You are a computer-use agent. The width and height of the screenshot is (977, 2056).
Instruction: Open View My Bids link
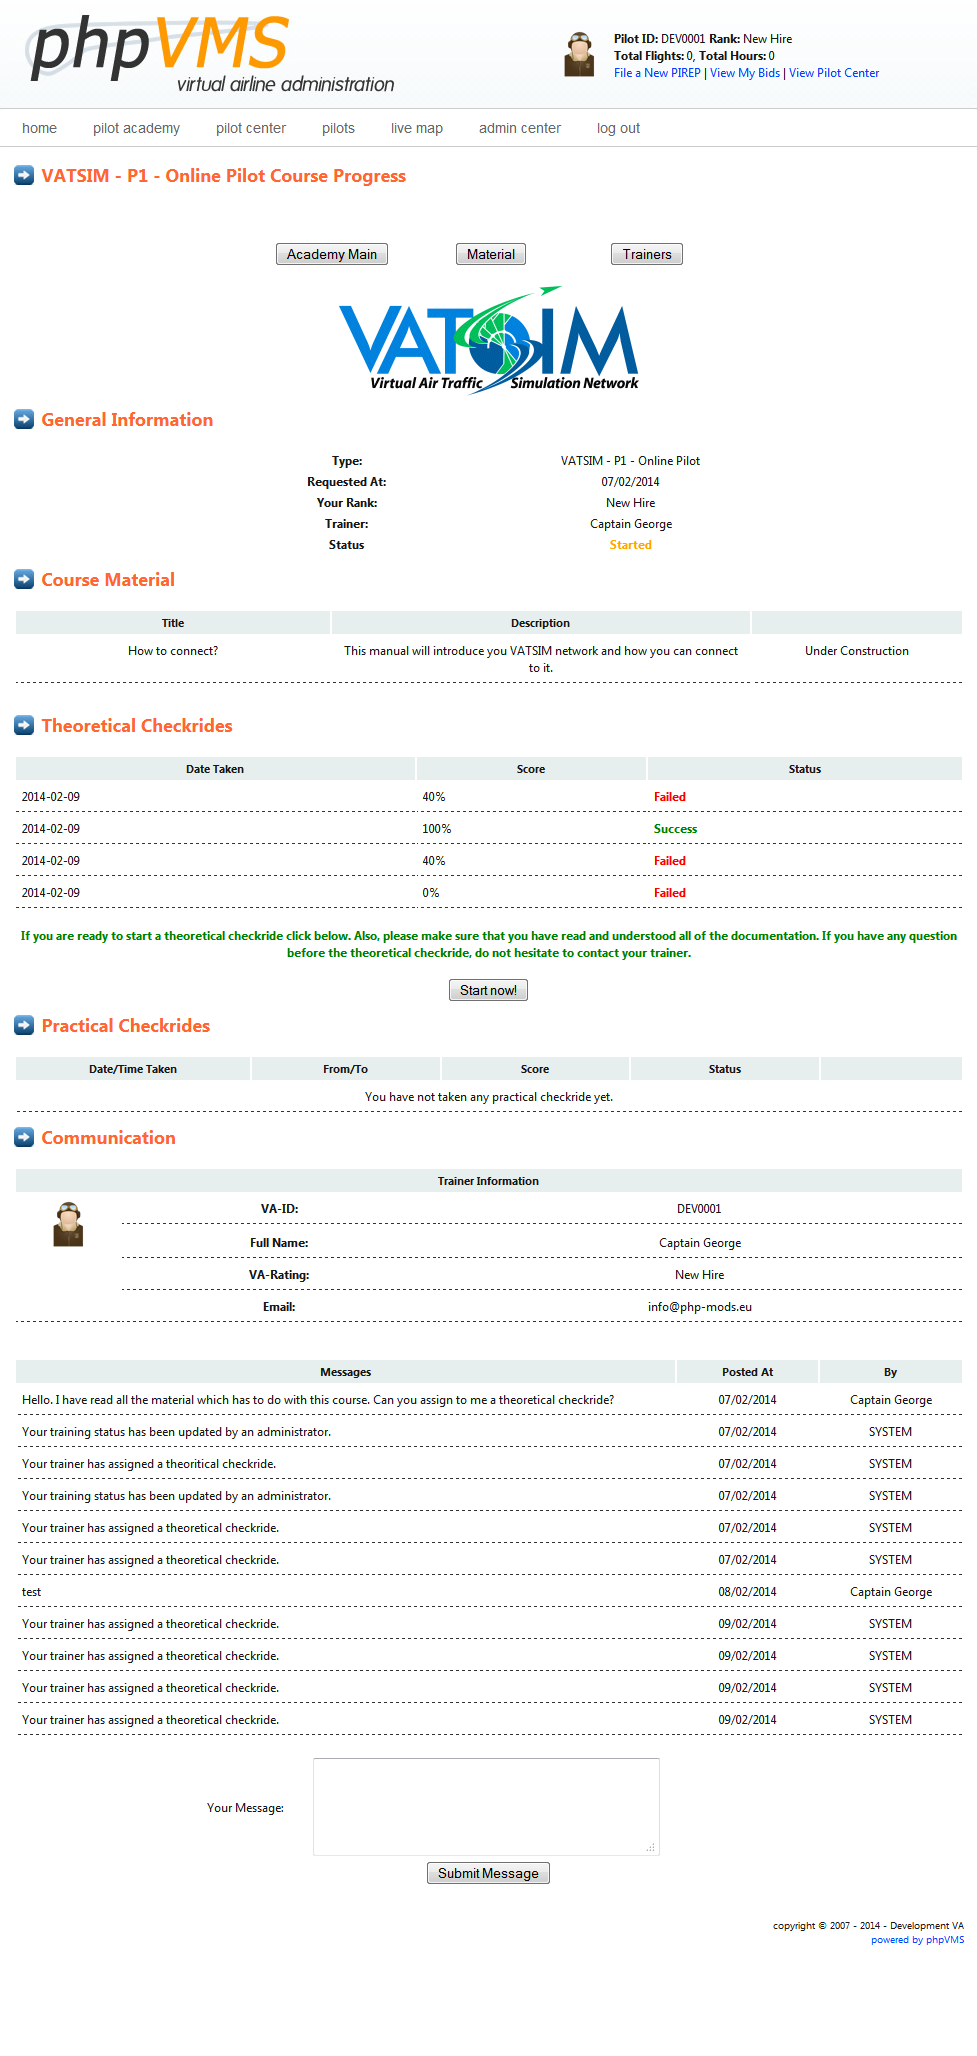pyautogui.click(x=745, y=73)
